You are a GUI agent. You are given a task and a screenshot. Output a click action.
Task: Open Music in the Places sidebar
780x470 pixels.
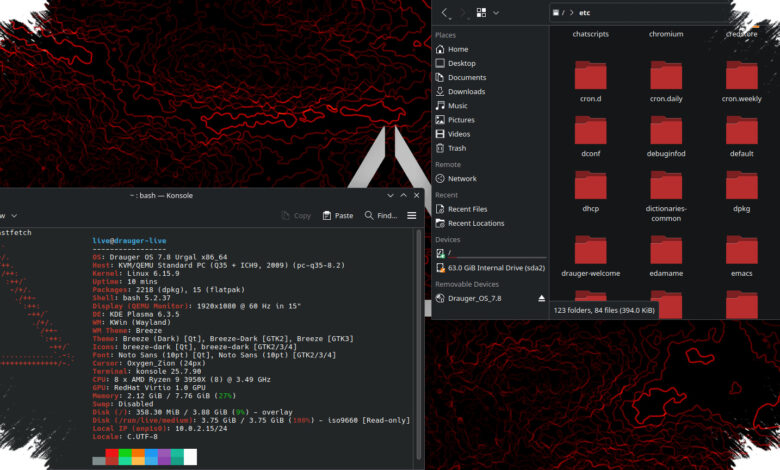click(490, 106)
